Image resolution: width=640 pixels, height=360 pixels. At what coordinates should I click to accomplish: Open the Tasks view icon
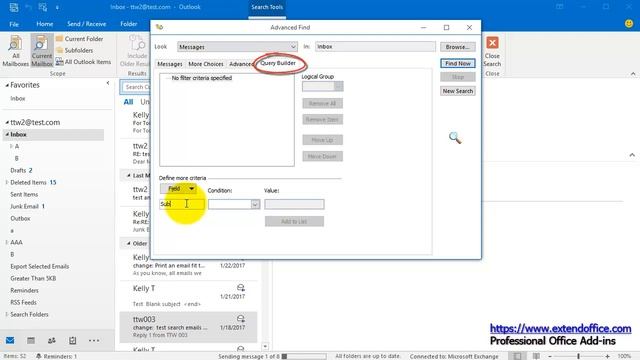pyautogui.click(x=73, y=340)
